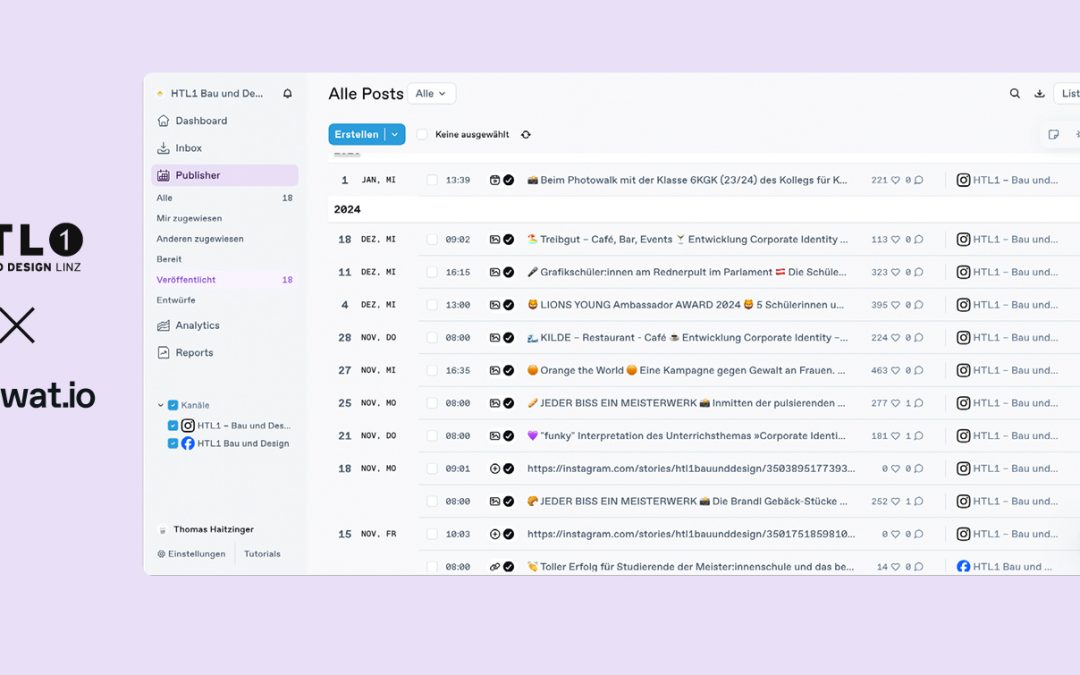
Task: Click the Erstellen button
Action: (x=357, y=134)
